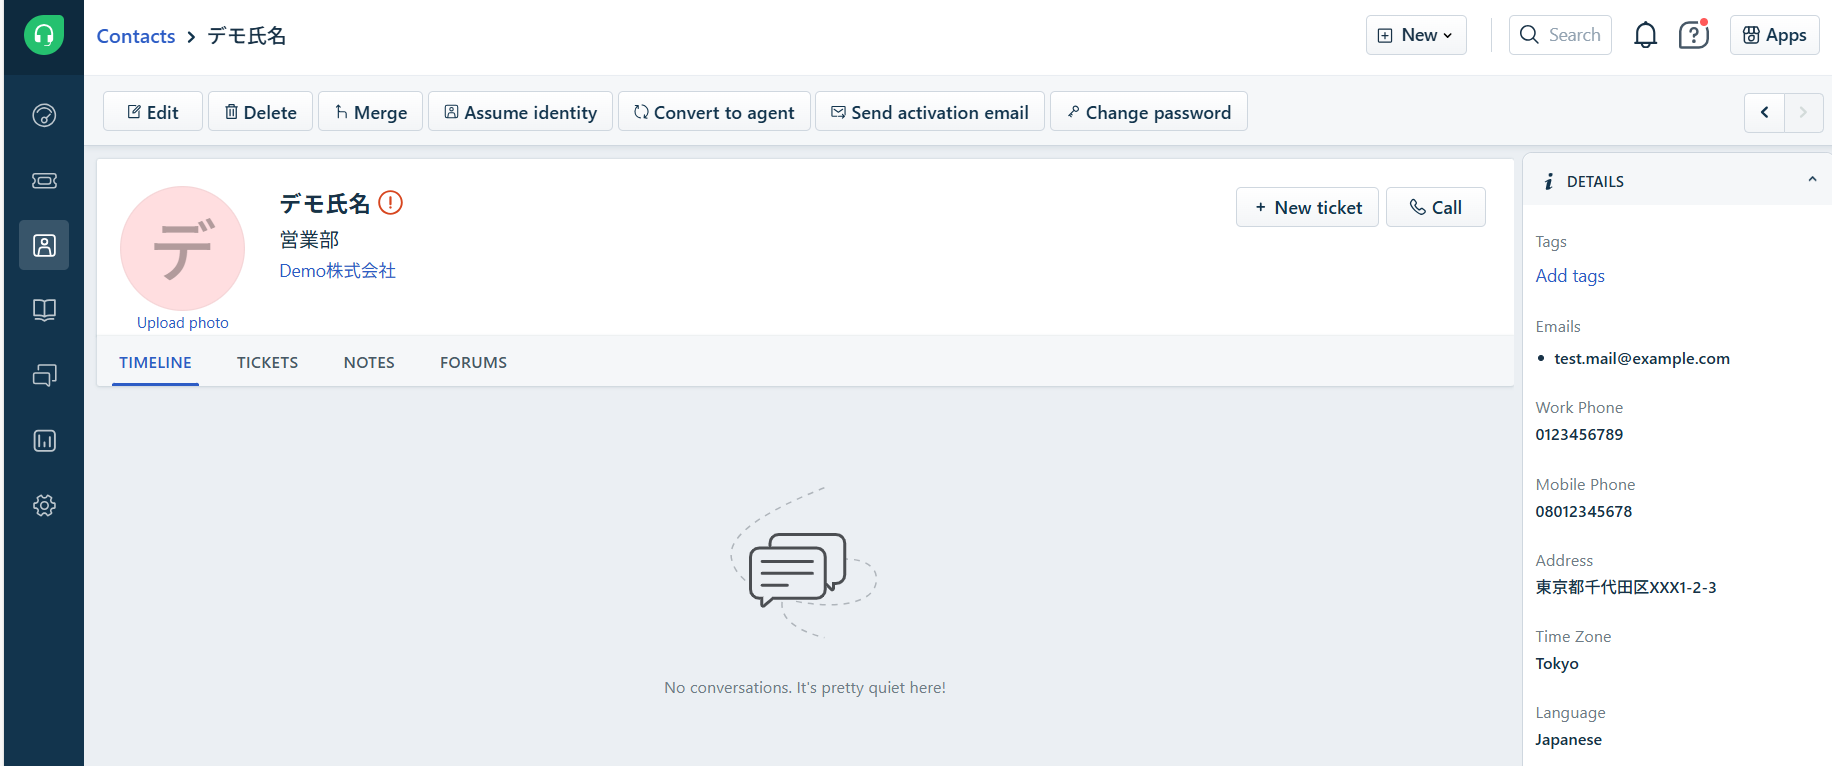
Task: Click the contact name デモ氏名 heading
Action: coord(325,204)
